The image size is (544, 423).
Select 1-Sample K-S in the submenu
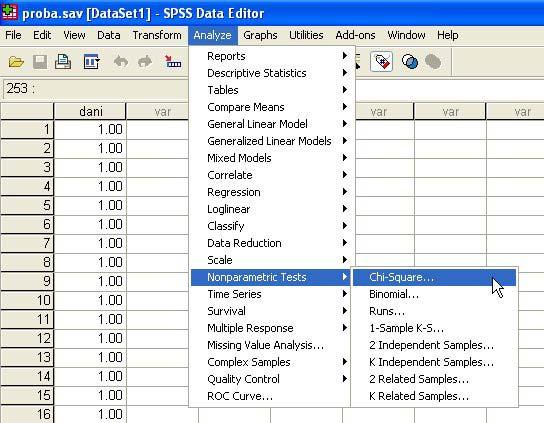(x=434, y=328)
